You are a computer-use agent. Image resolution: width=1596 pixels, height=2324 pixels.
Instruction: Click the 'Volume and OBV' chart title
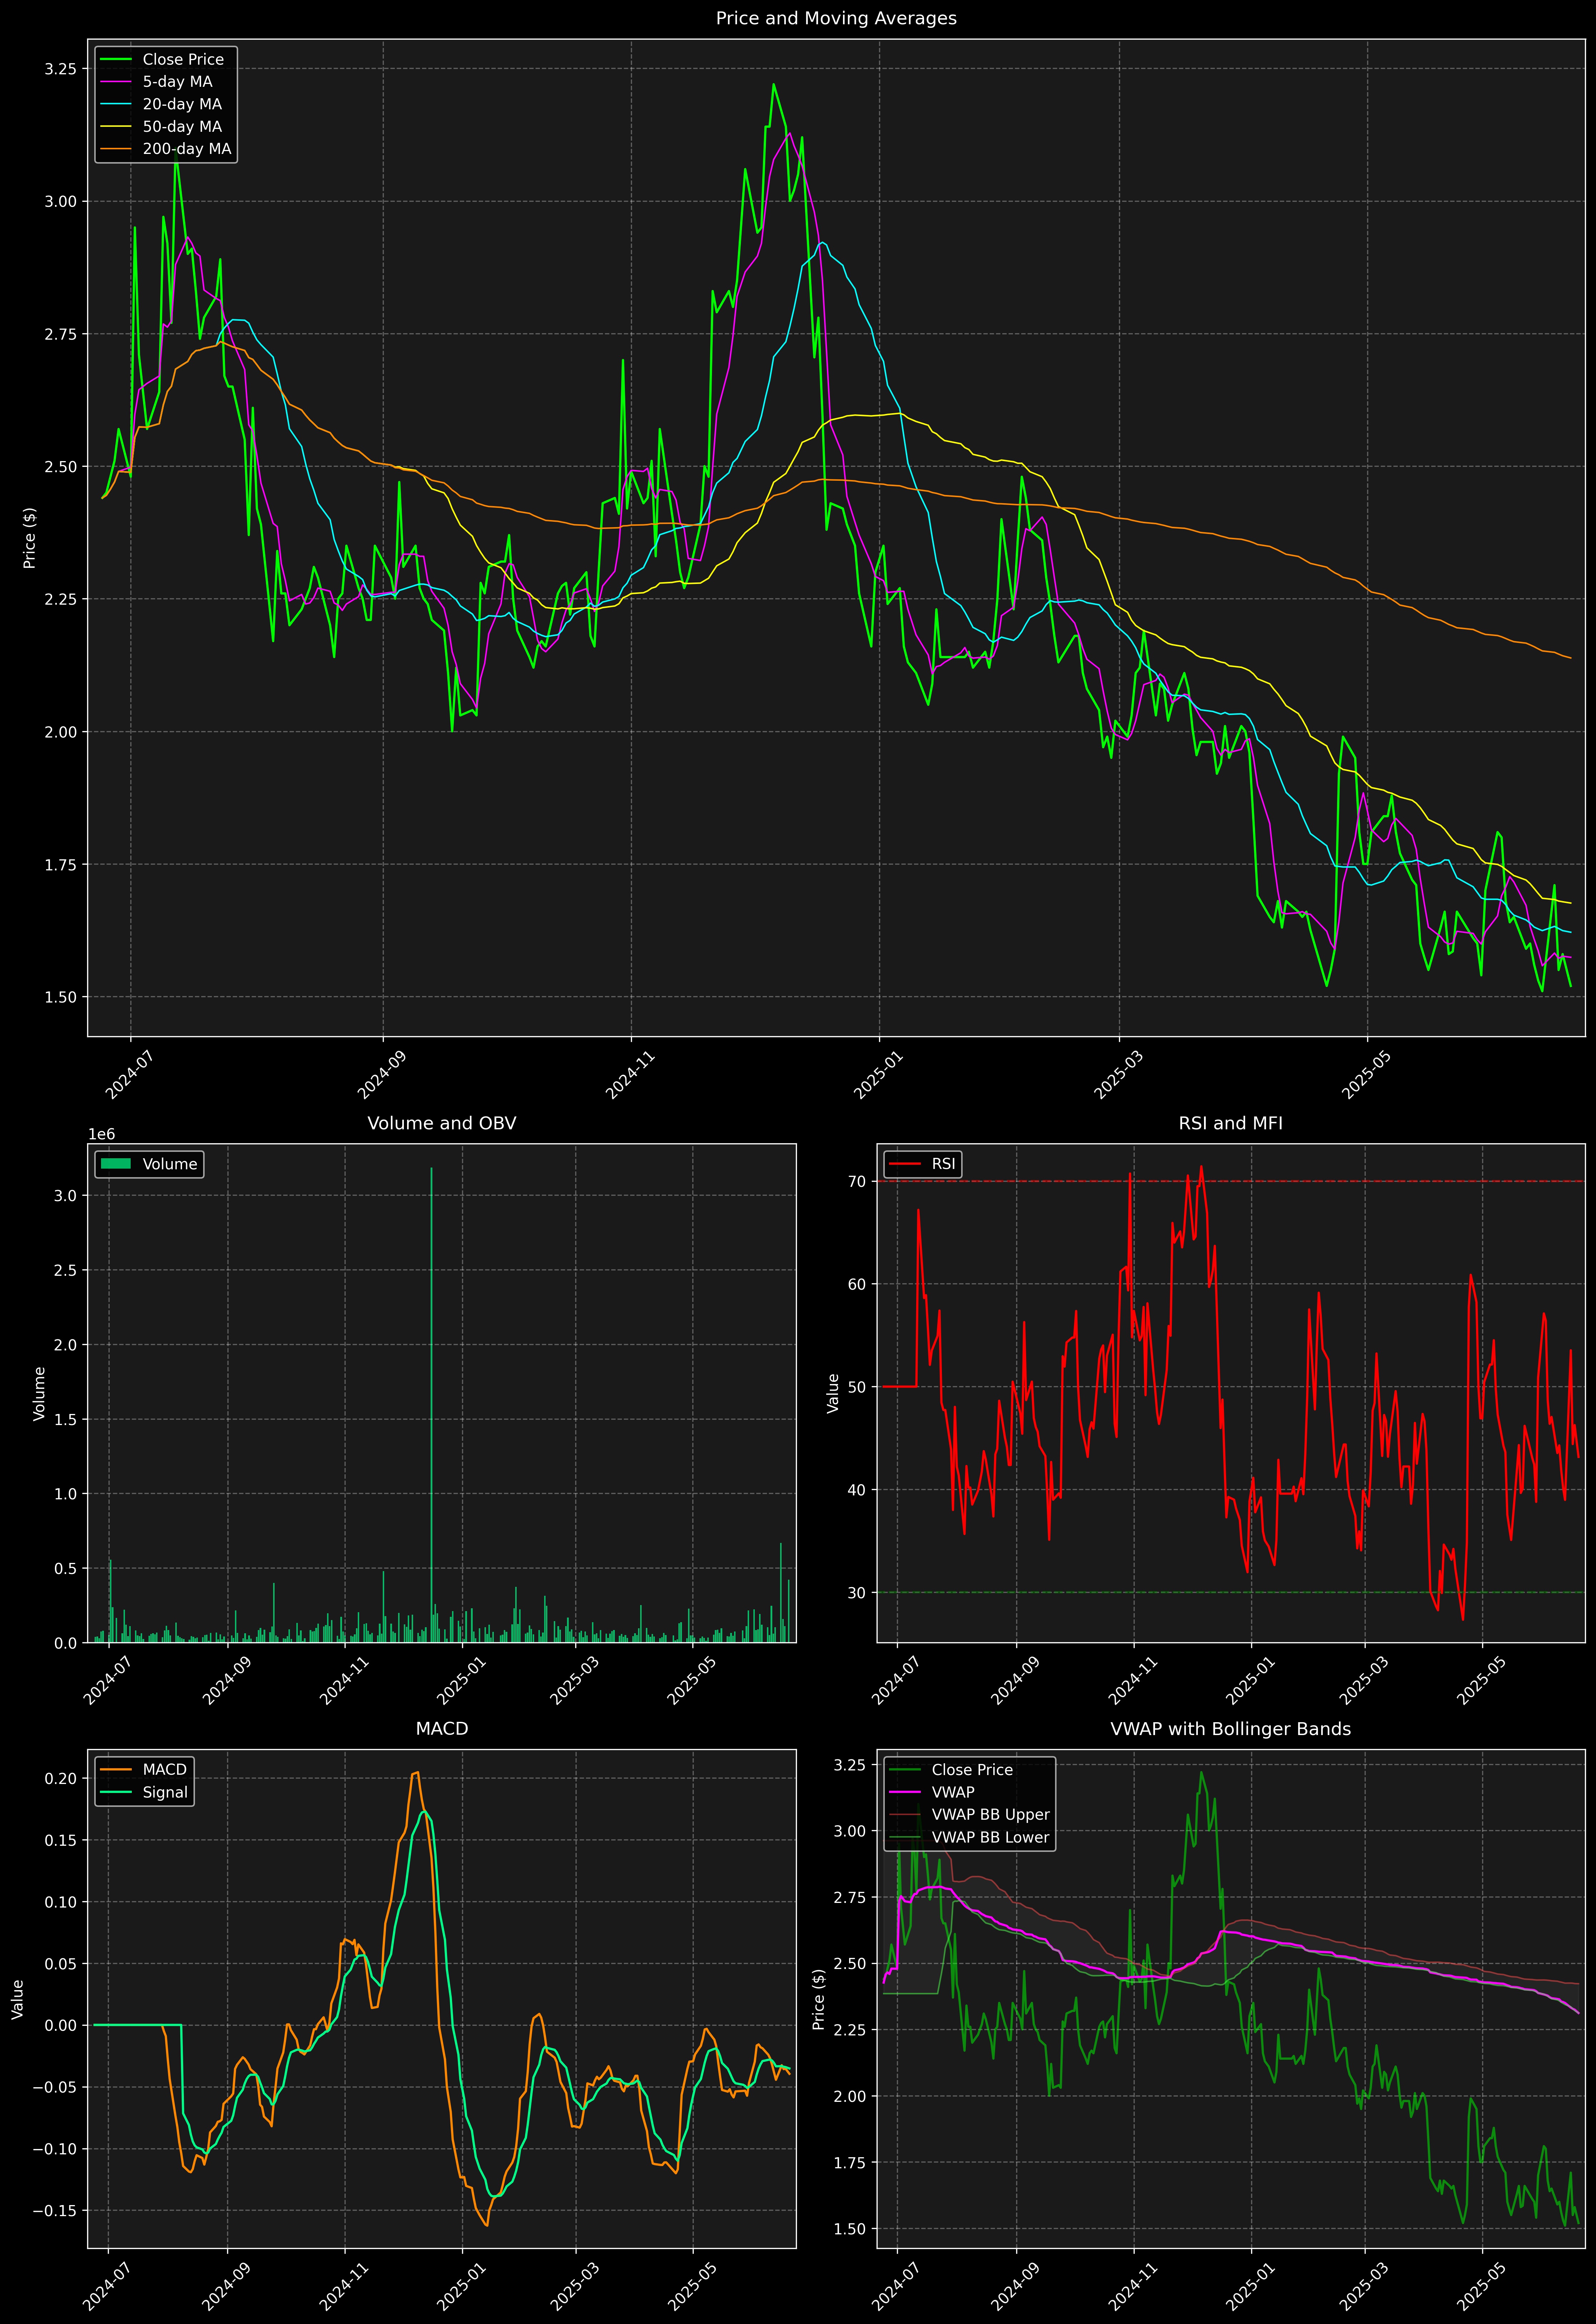442,1123
